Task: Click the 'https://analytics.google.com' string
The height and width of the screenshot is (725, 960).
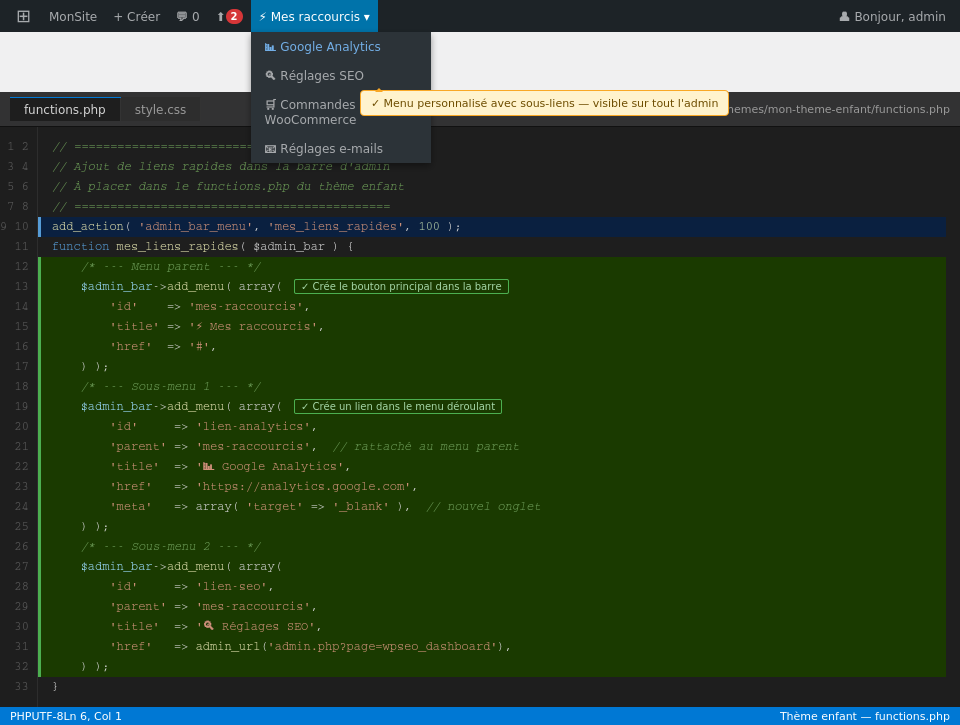Action: pos(303,486)
